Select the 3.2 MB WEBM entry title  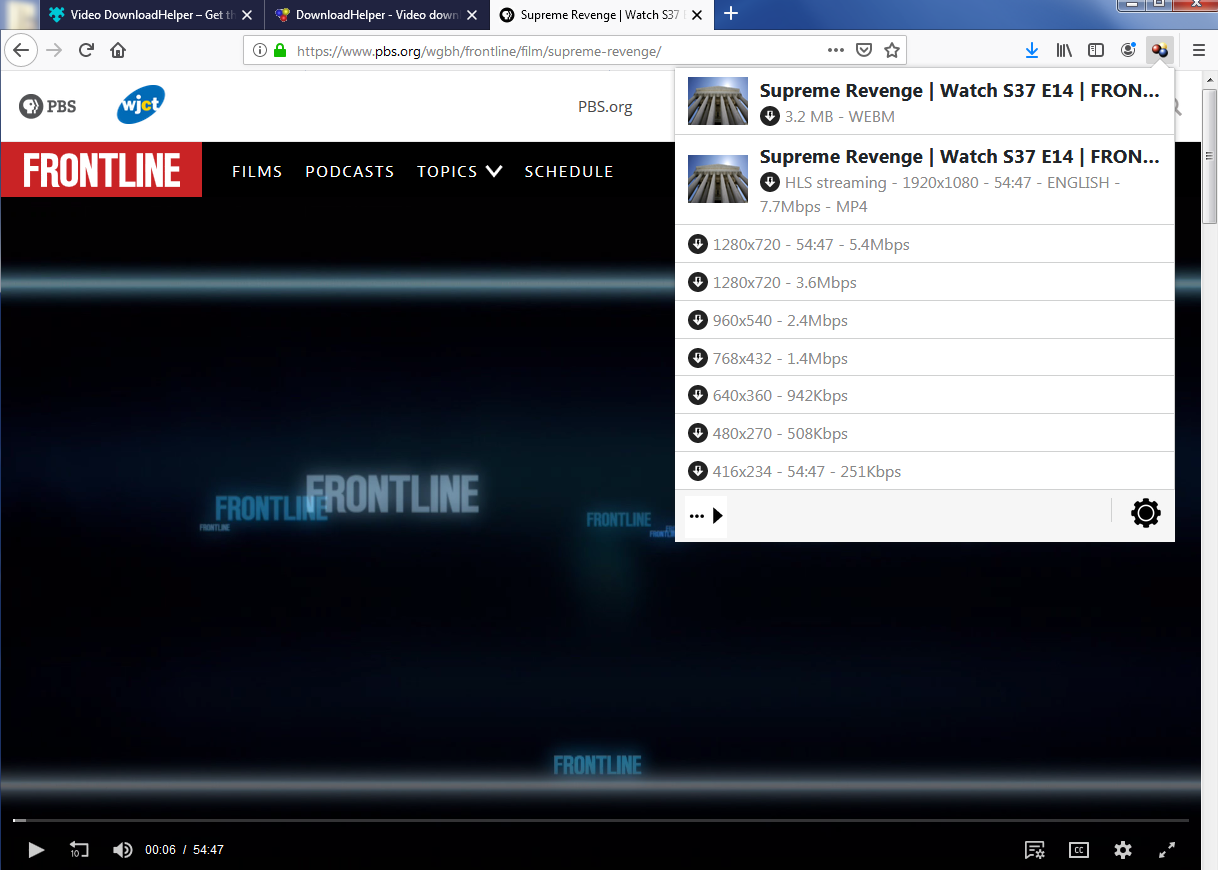(x=960, y=90)
